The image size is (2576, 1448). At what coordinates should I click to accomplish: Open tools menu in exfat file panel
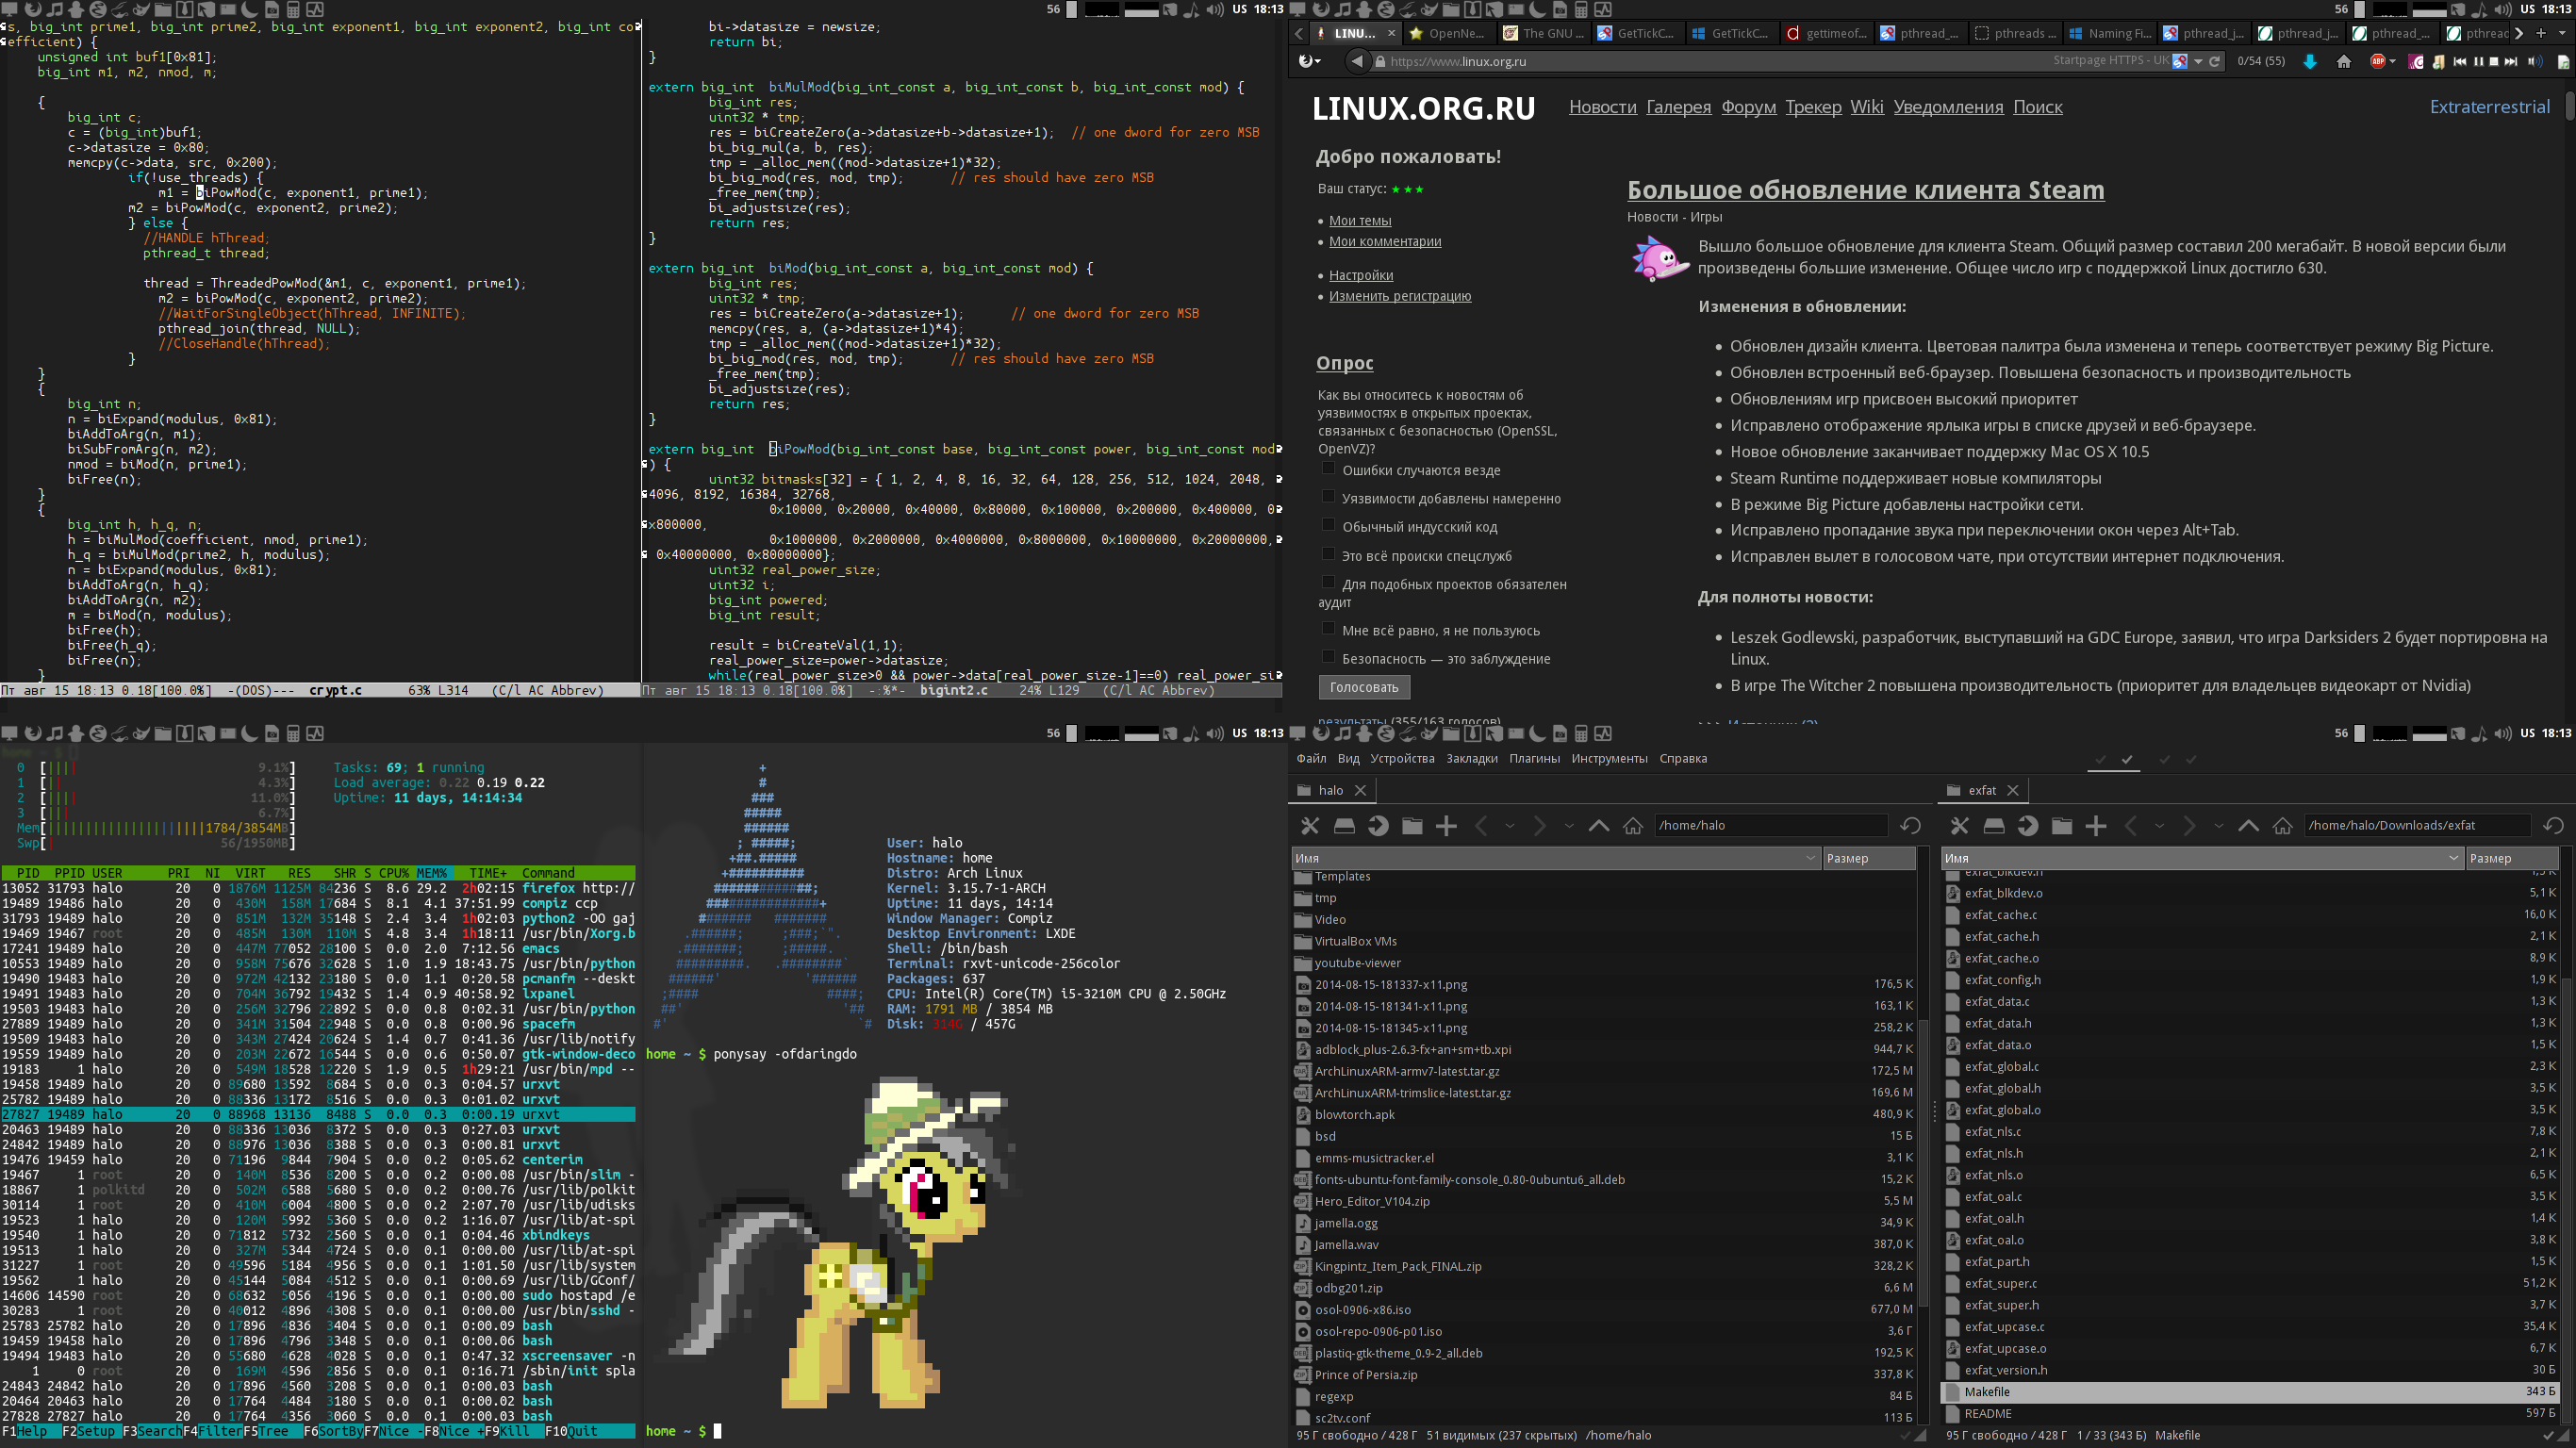1959,825
